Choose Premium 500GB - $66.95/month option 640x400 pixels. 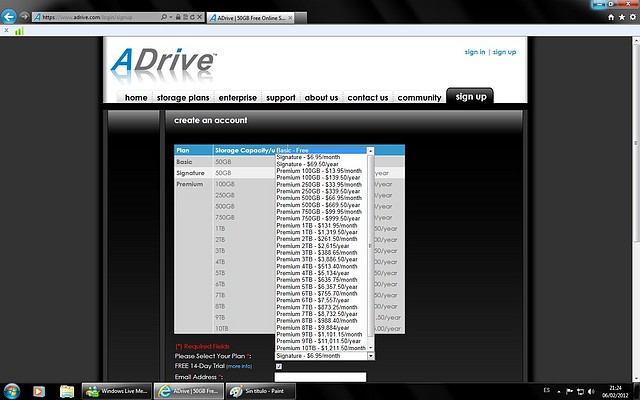[x=321, y=198]
